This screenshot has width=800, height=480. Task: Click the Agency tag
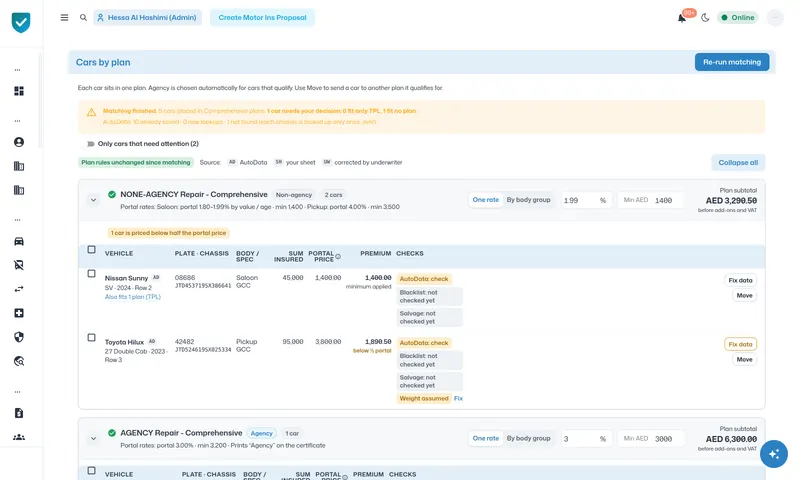click(261, 433)
